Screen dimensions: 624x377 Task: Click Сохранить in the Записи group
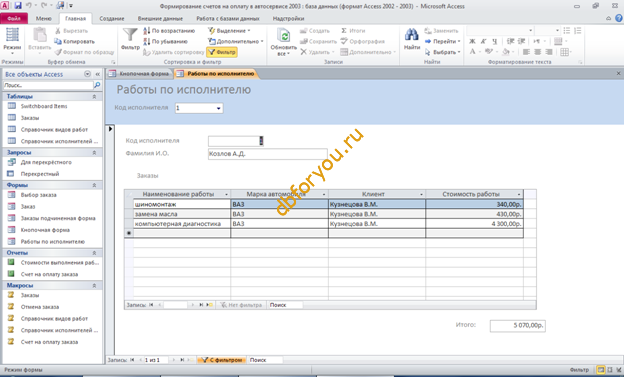318,41
